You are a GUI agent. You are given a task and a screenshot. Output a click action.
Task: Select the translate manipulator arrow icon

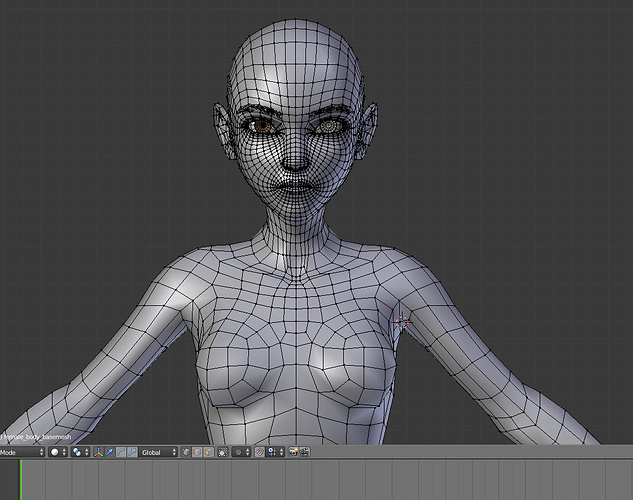110,452
